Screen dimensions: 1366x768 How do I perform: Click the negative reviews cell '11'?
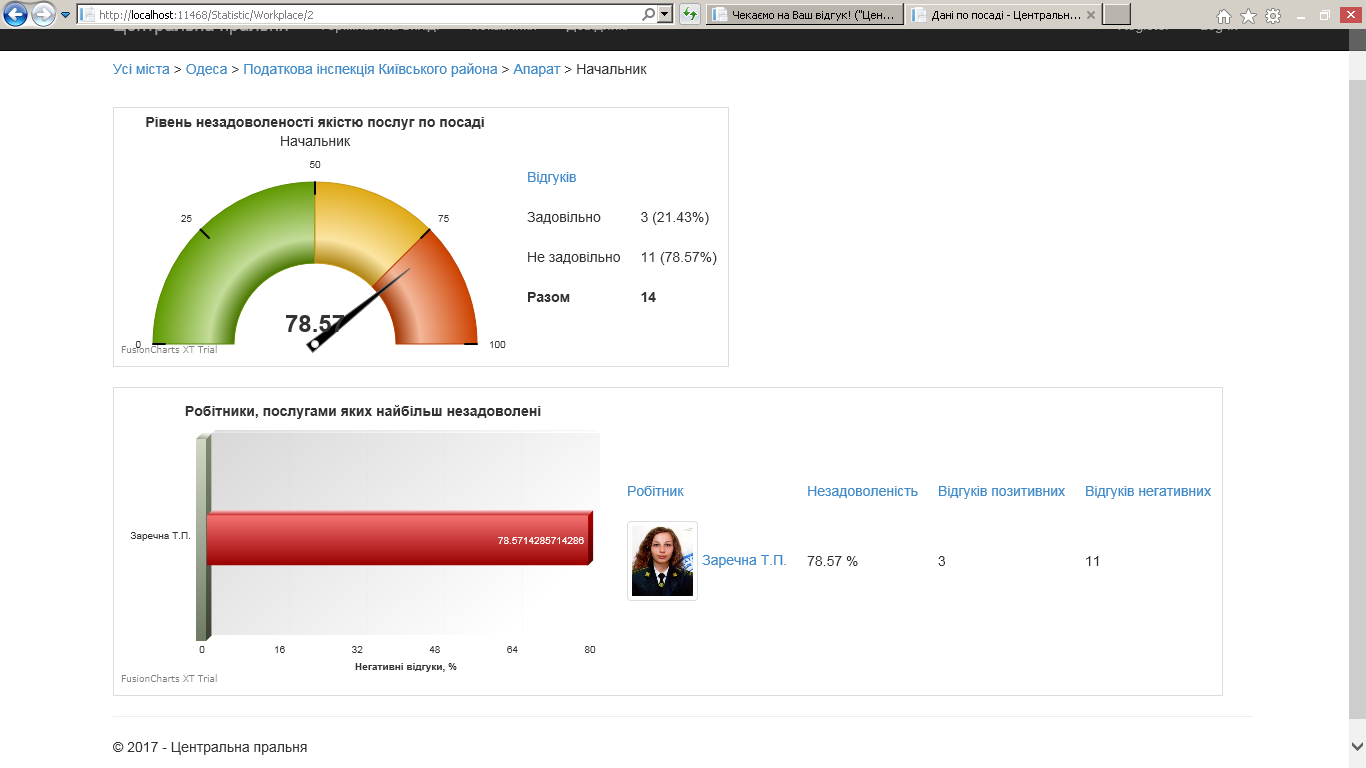coord(1092,561)
